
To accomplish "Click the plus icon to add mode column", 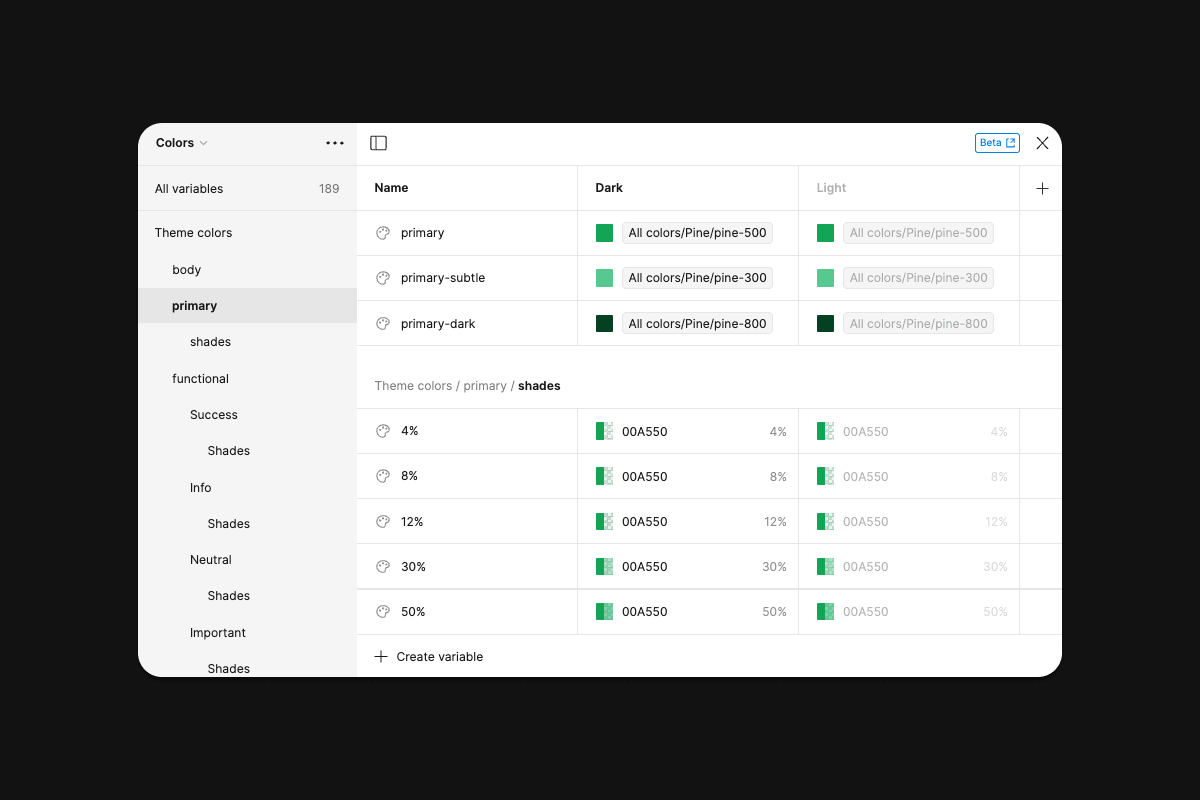I will coord(1042,188).
